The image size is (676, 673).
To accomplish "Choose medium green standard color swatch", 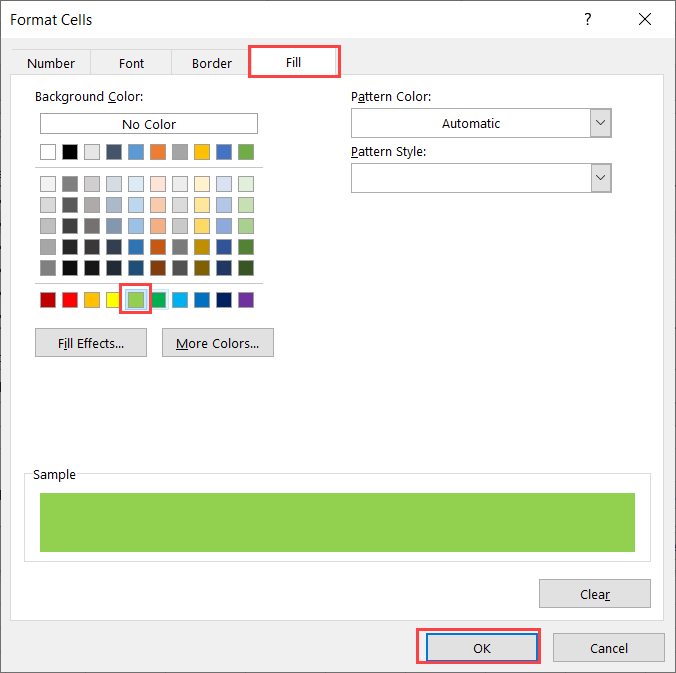I will click(x=159, y=300).
